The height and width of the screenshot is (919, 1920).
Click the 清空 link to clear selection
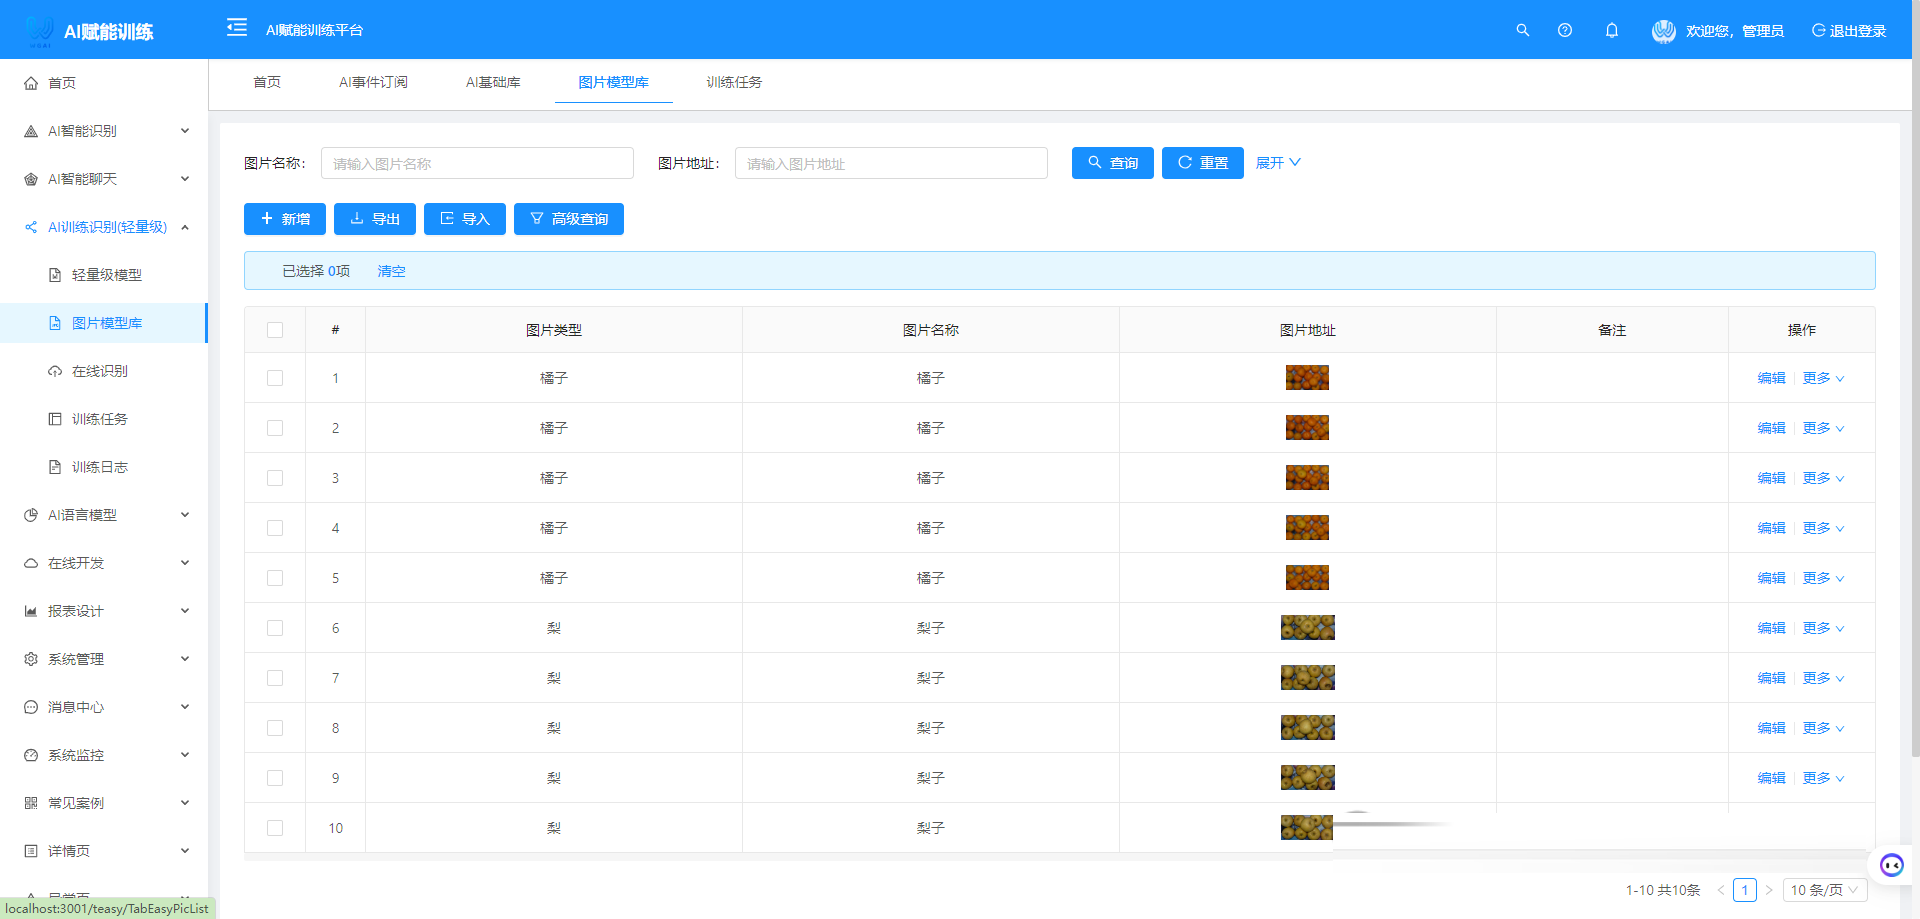[391, 271]
